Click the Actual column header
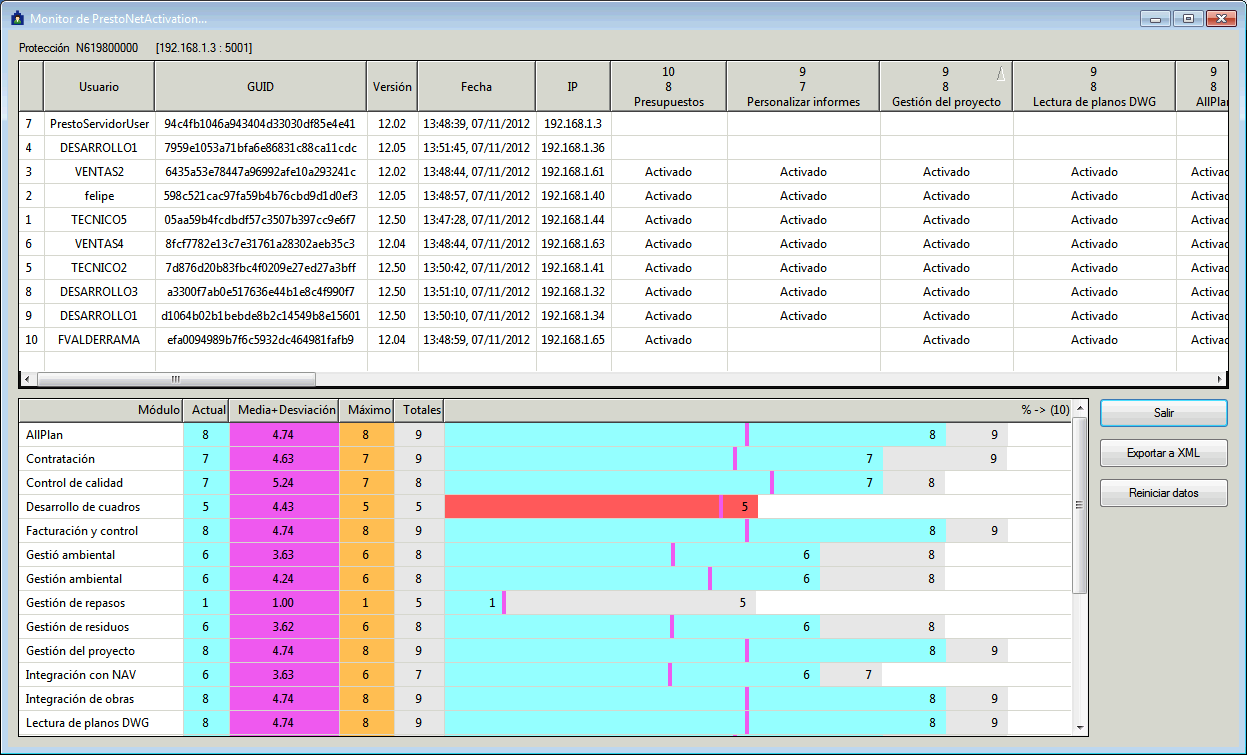This screenshot has height=755, width=1247. point(206,410)
